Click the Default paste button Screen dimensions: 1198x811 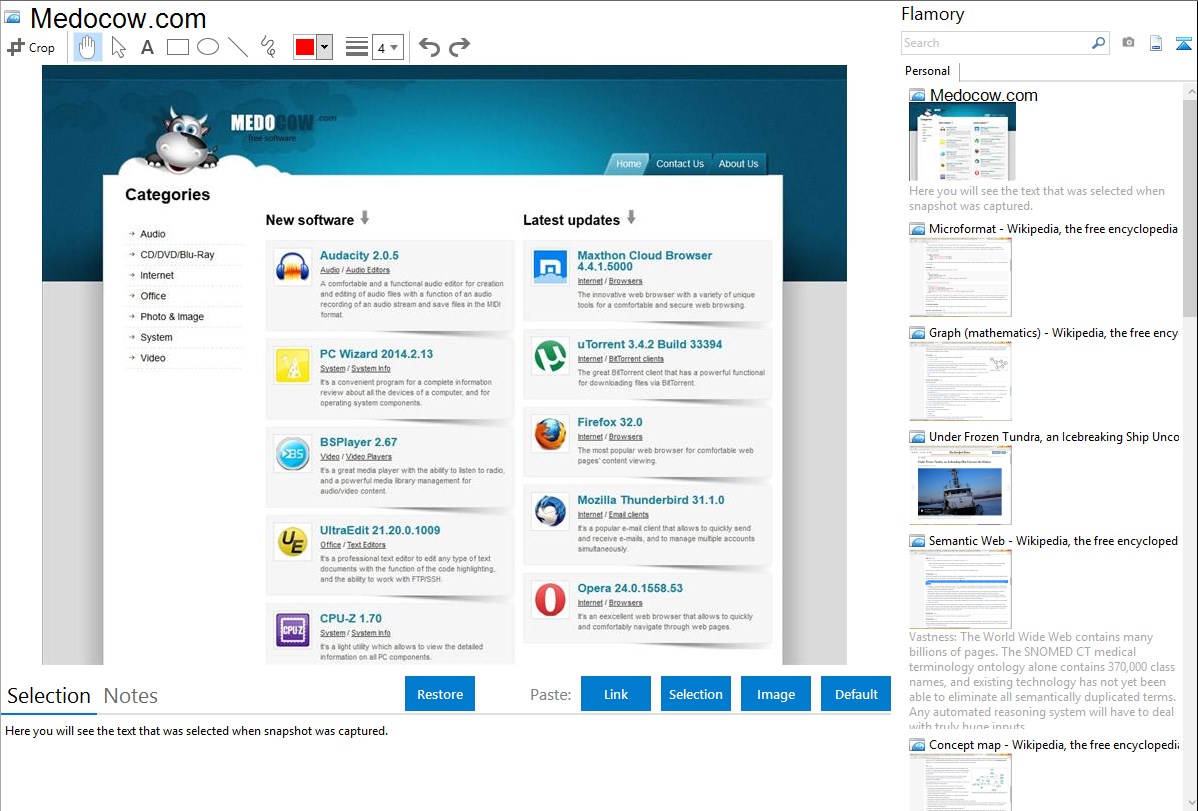pos(856,694)
